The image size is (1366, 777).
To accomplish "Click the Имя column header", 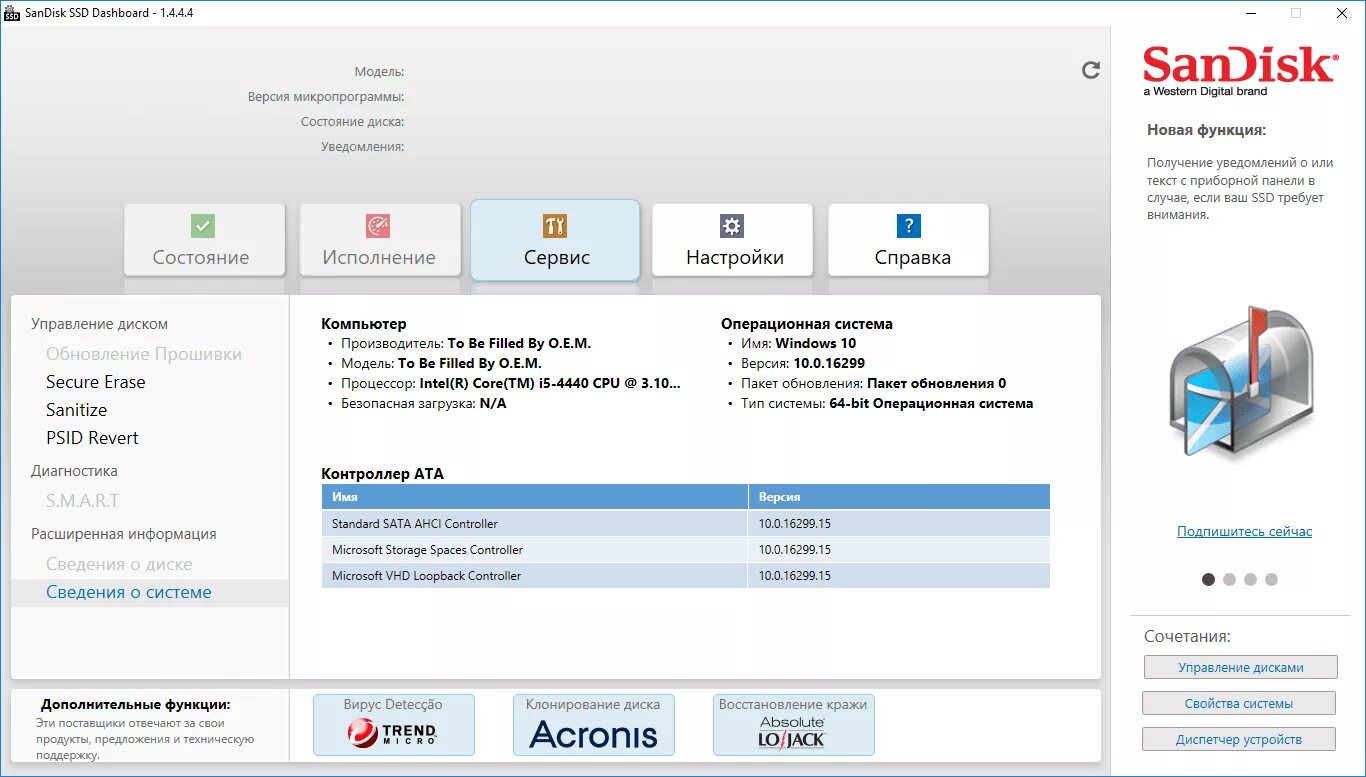I will click(535, 497).
